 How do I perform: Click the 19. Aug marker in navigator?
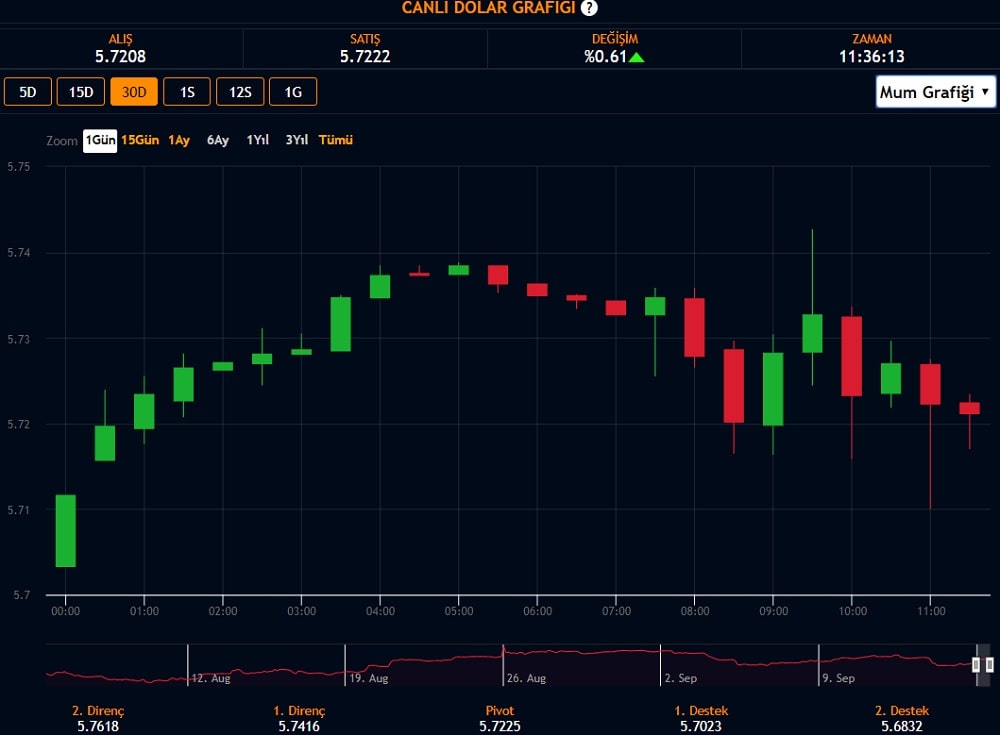369,678
